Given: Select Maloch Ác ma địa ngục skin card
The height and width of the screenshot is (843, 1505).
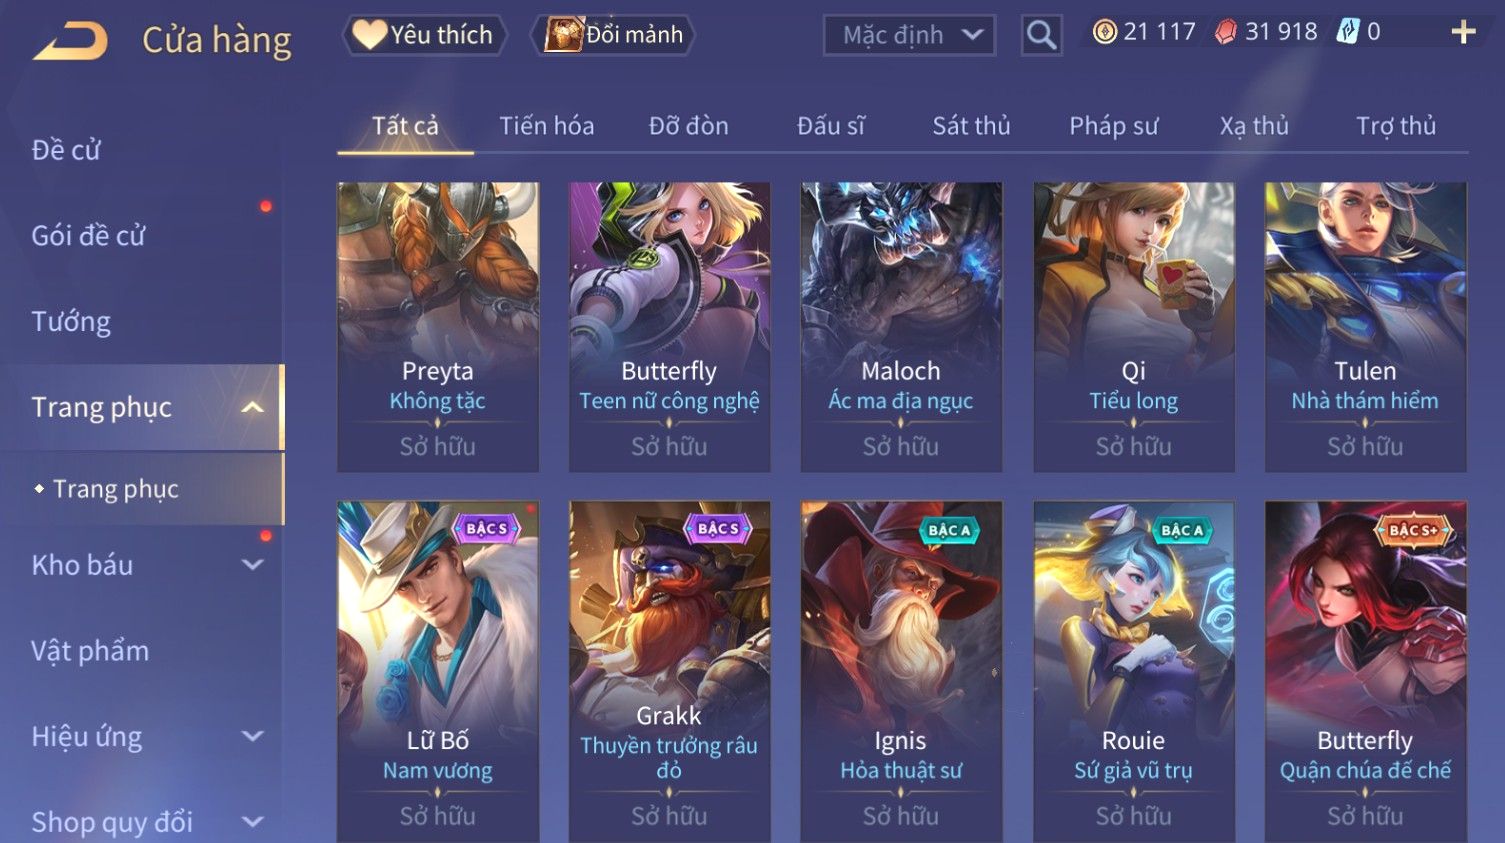Looking at the screenshot, I should coord(901,327).
